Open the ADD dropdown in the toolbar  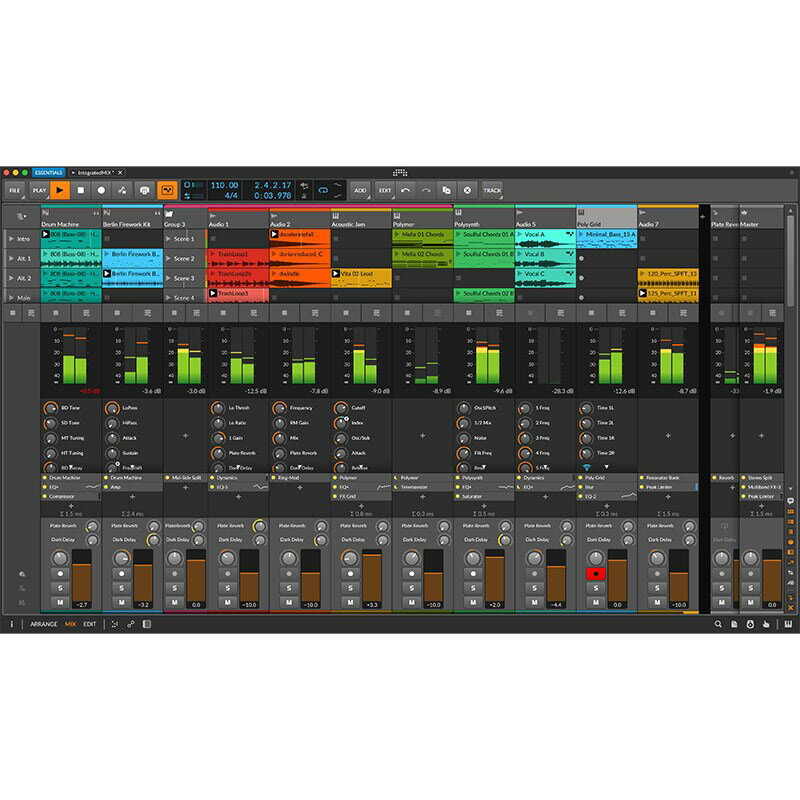360,189
